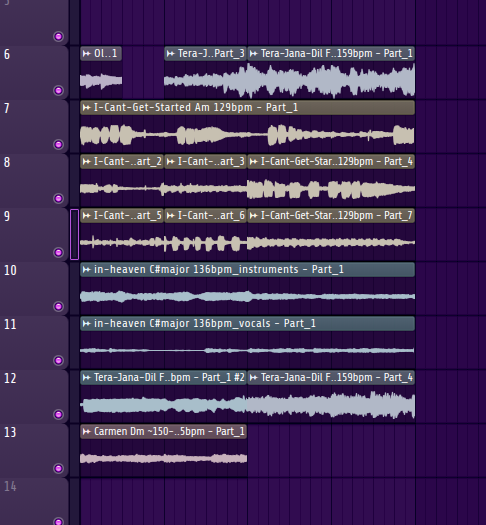Select track 9 header
This screenshot has width=486, height=525.
click(x=34, y=234)
